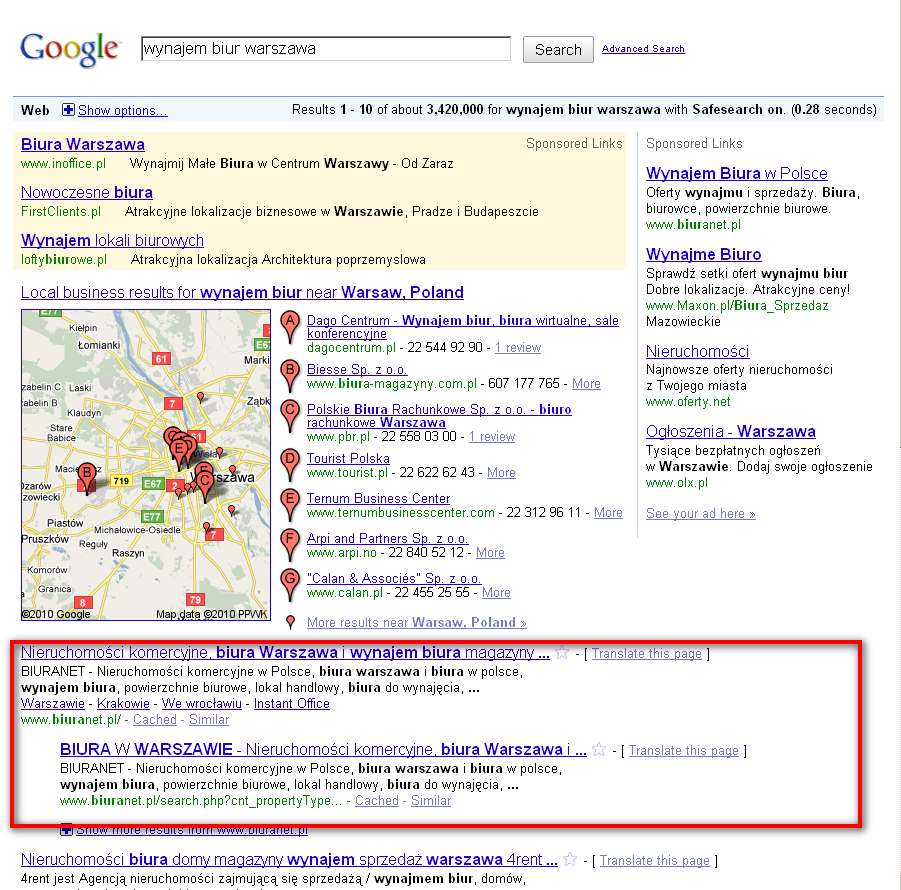
Task: Click More link for Biesse Sp.
Action: point(586,384)
